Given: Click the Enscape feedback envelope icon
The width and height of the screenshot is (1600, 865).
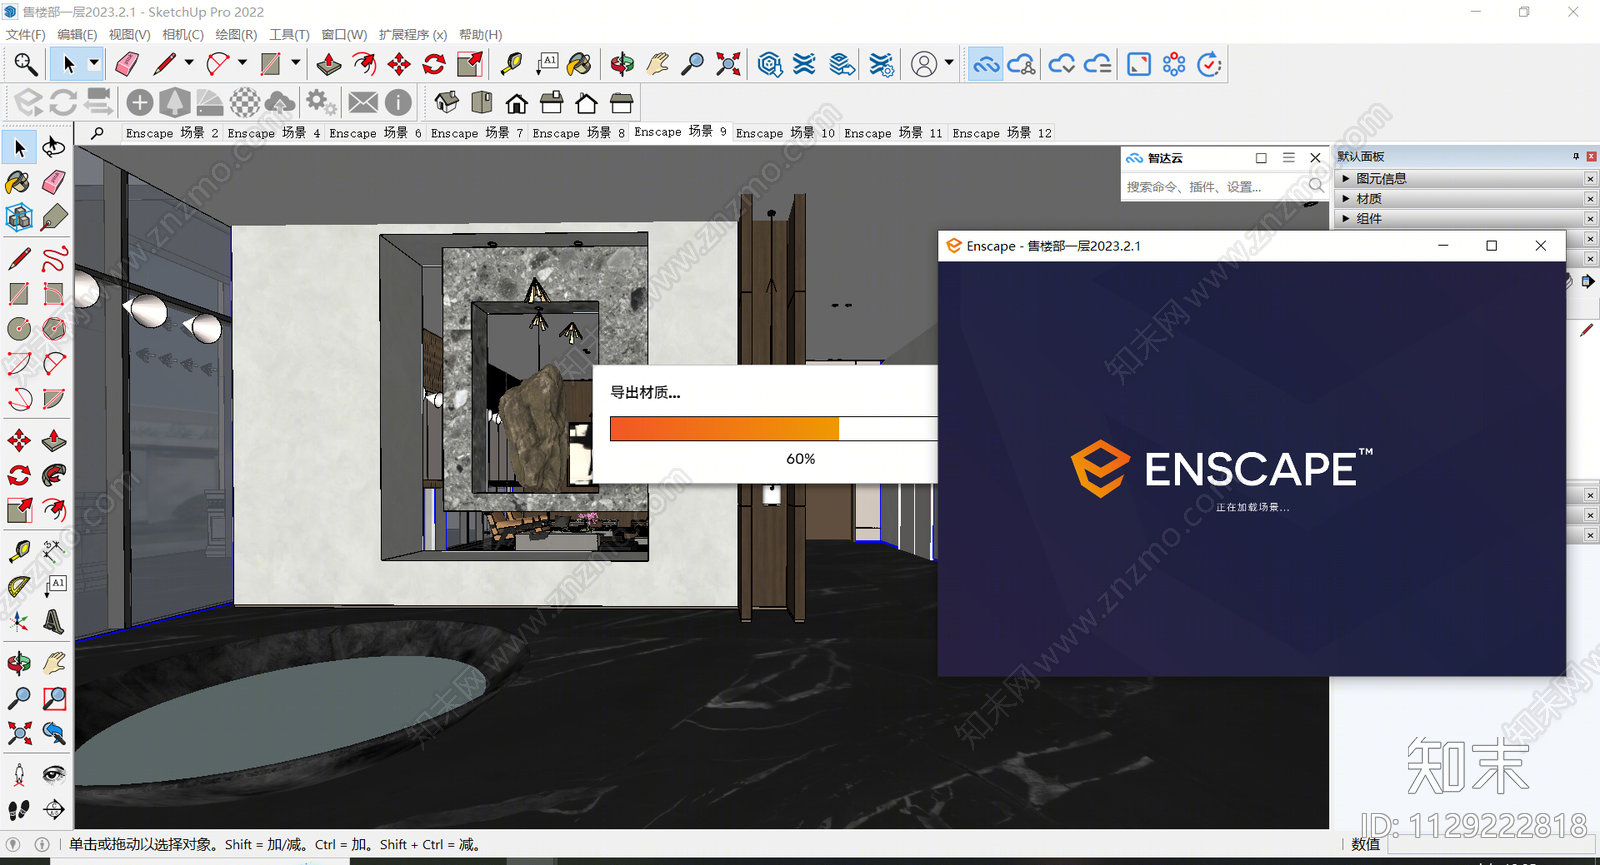Looking at the screenshot, I should pos(363,102).
